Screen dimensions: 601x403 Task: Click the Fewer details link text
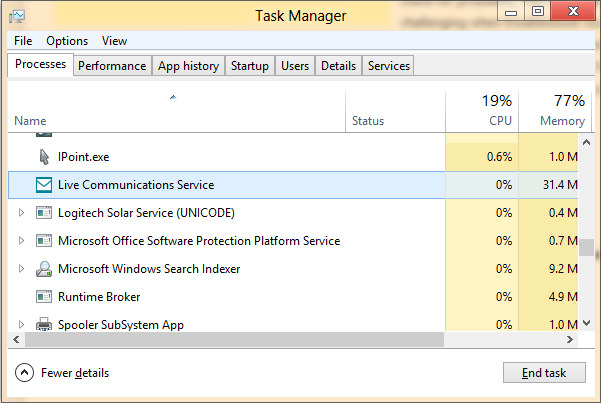(x=75, y=373)
